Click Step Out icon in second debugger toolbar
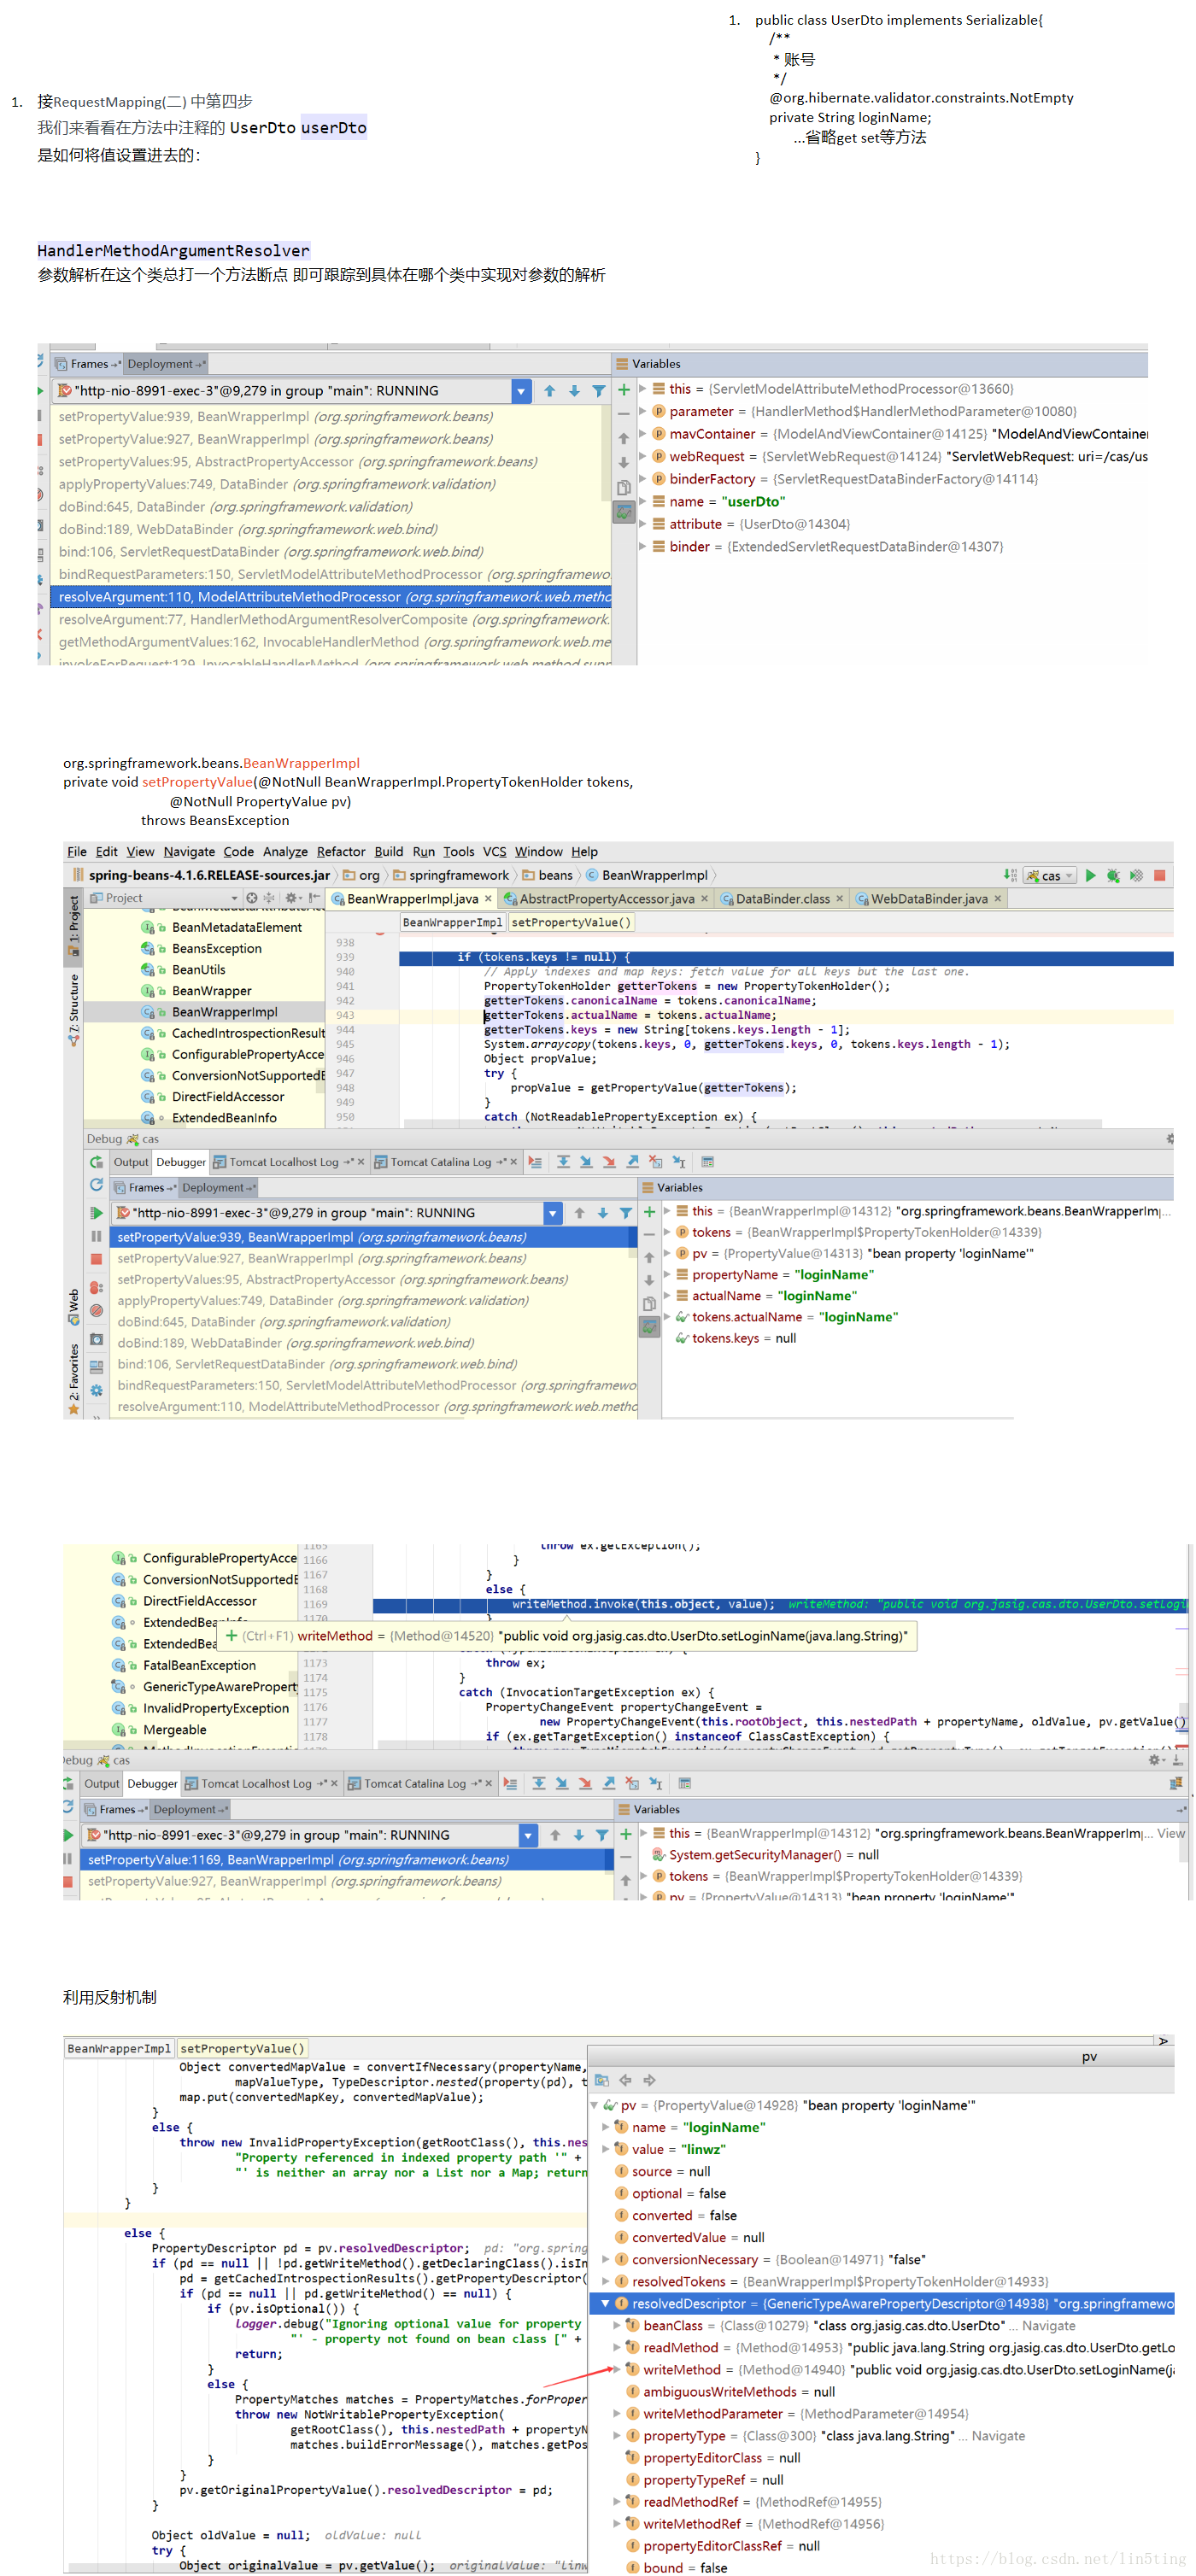Screen dimensions: 1196x2576 click(x=632, y=1161)
